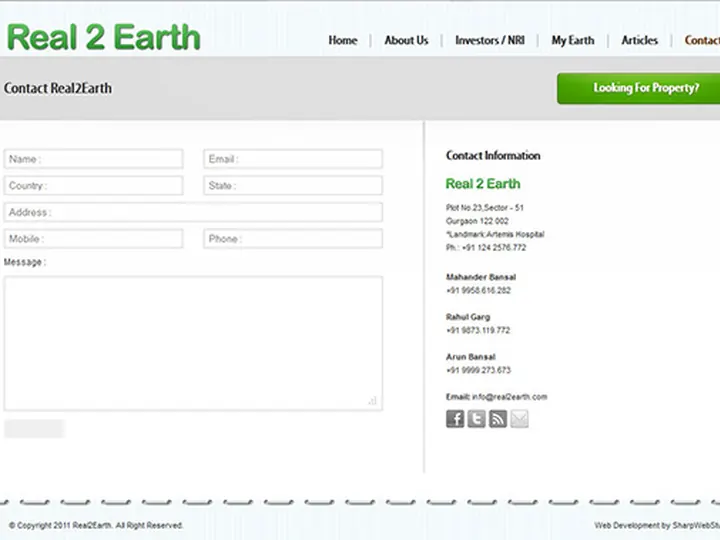Select the 'Plot No.23,Sector - 51' address line
This screenshot has width=720, height=540.
tap(484, 208)
